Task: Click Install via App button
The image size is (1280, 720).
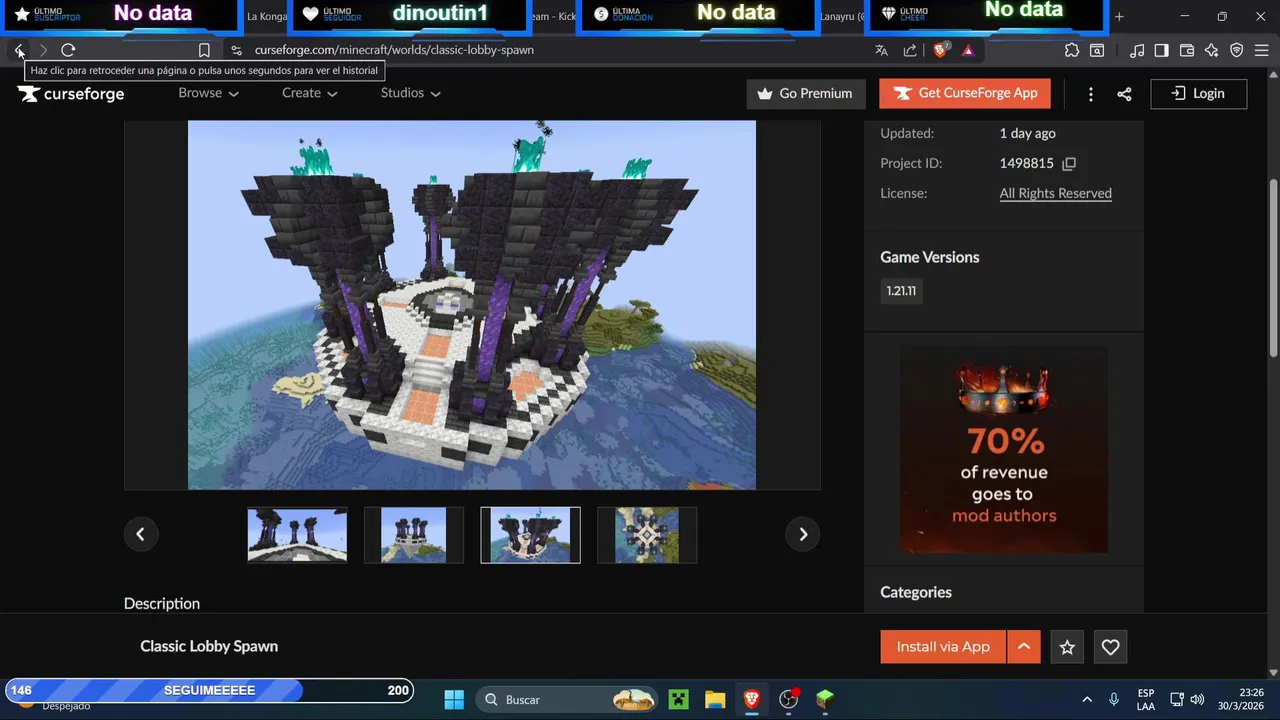Action: (x=943, y=647)
